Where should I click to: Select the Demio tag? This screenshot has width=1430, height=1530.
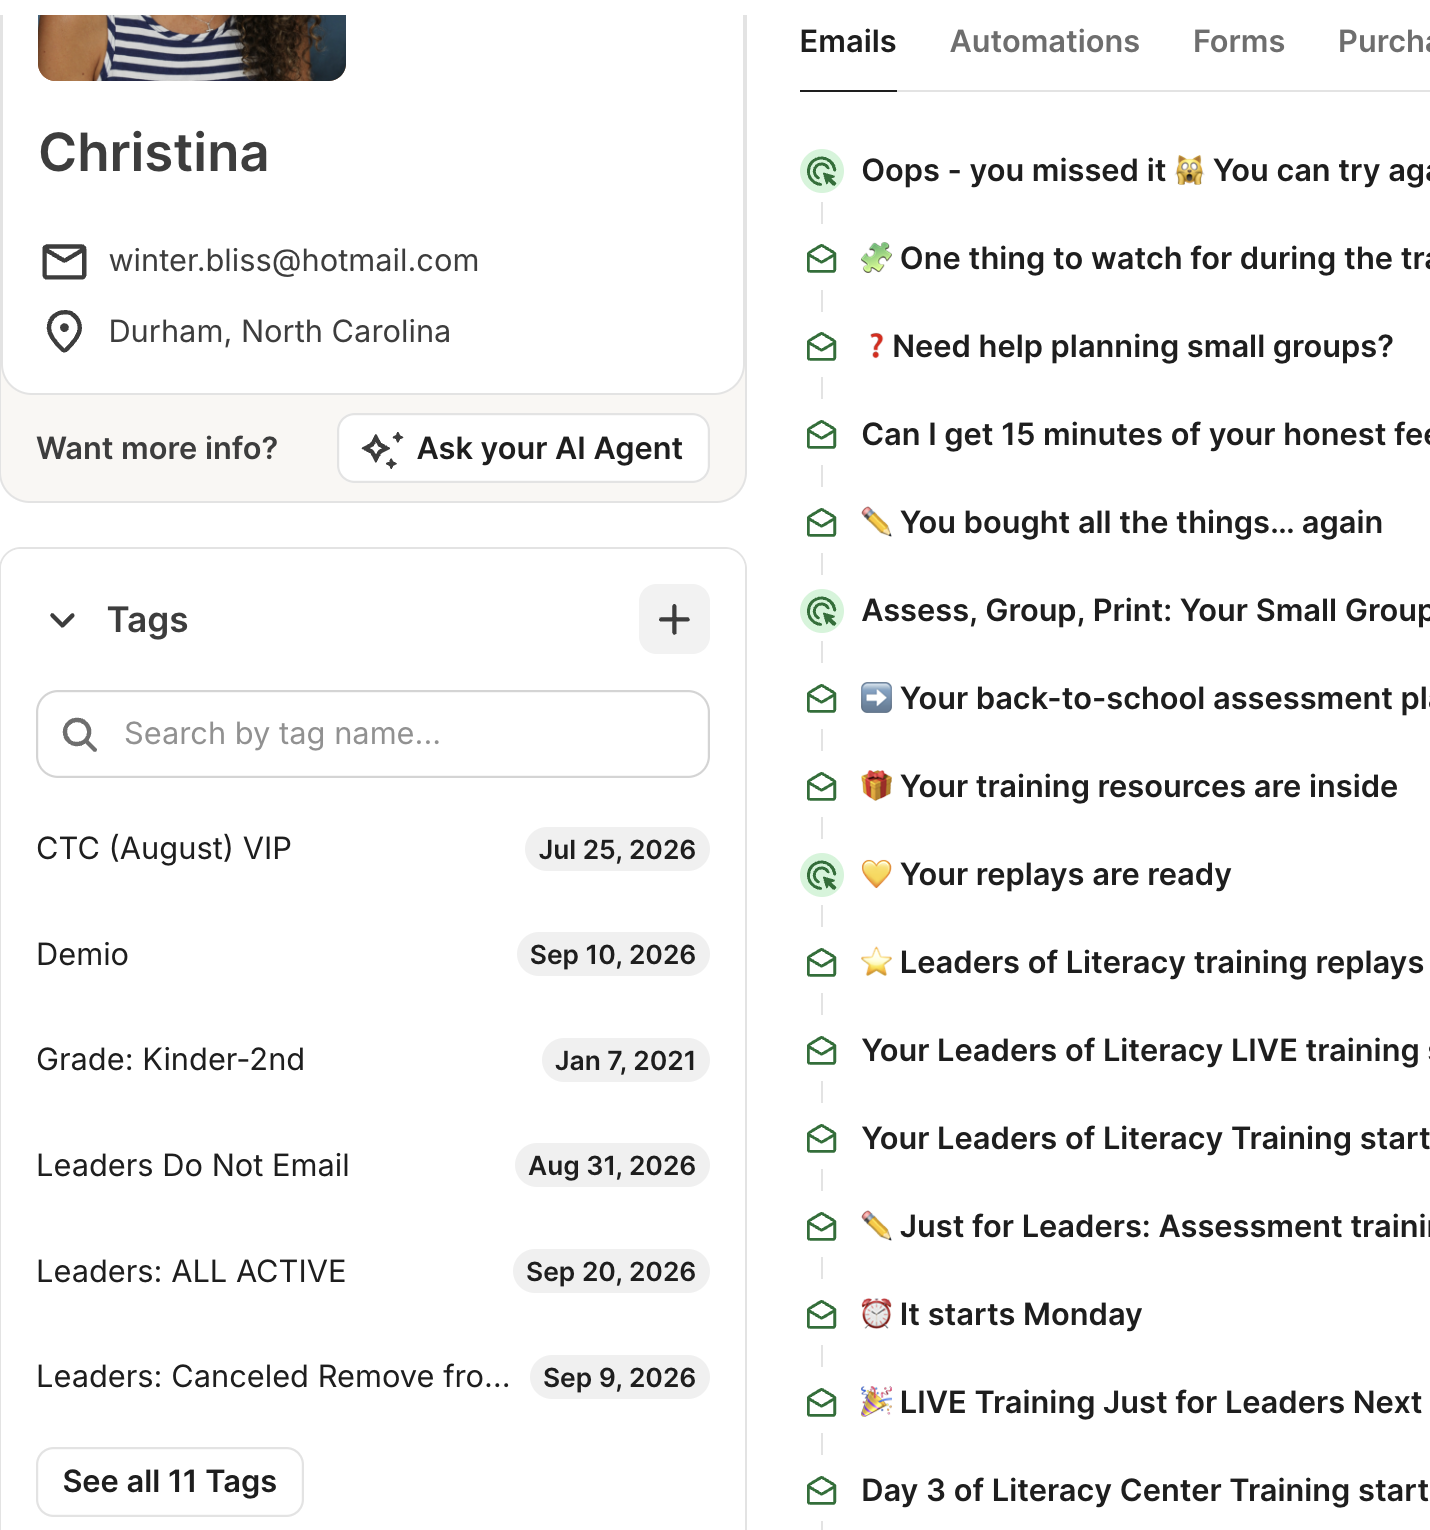click(82, 955)
